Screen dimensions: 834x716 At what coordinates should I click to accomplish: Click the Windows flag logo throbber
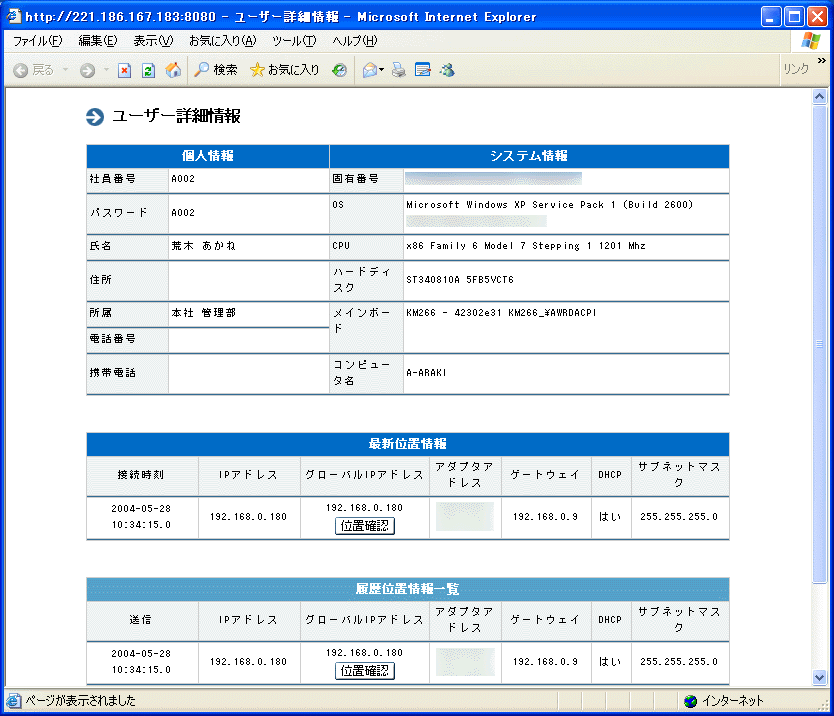[811, 41]
